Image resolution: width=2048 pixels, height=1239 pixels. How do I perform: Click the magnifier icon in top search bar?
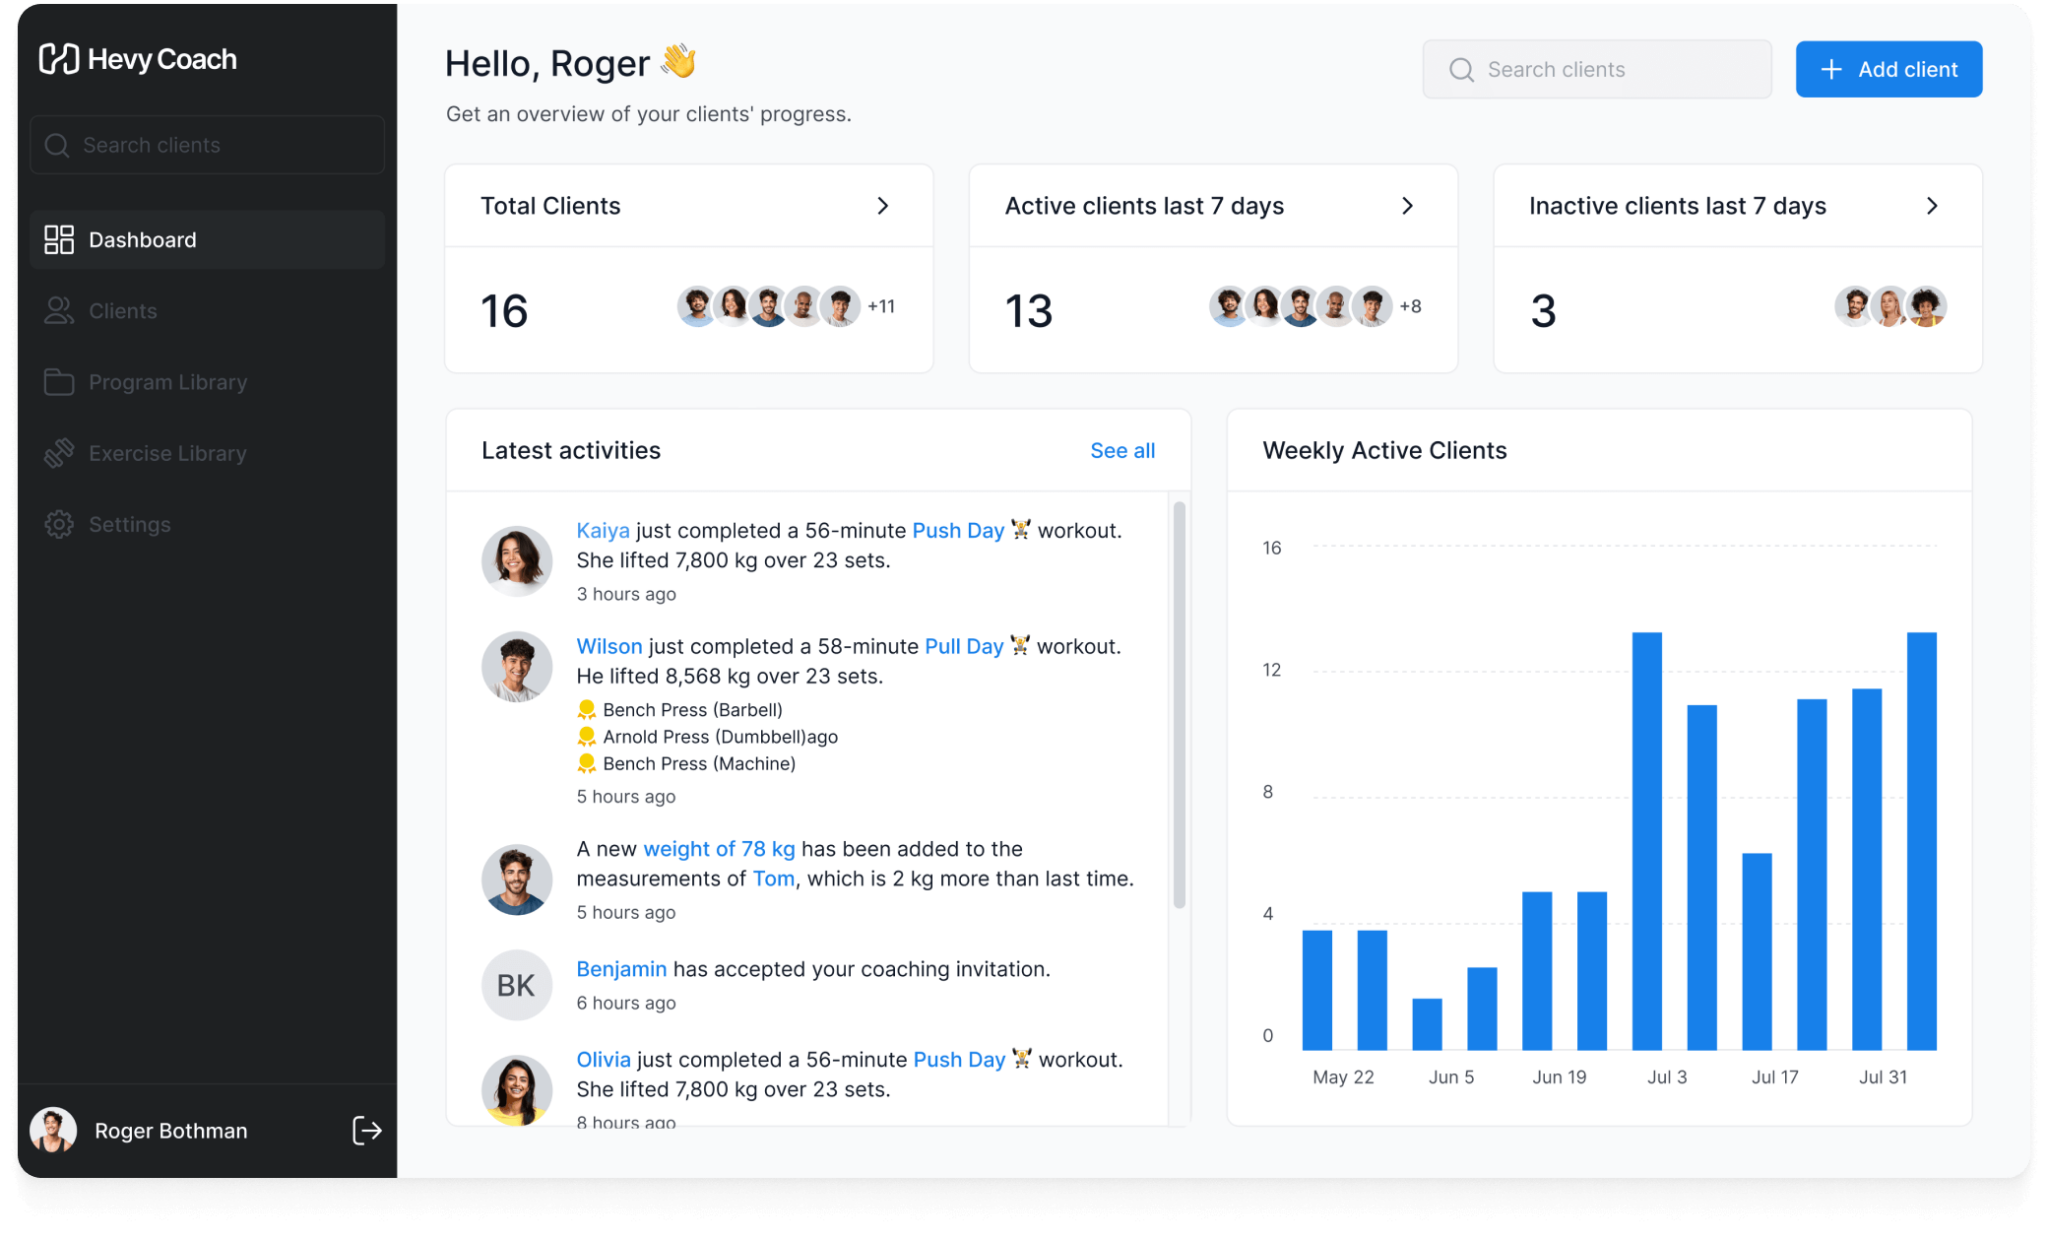[1461, 70]
